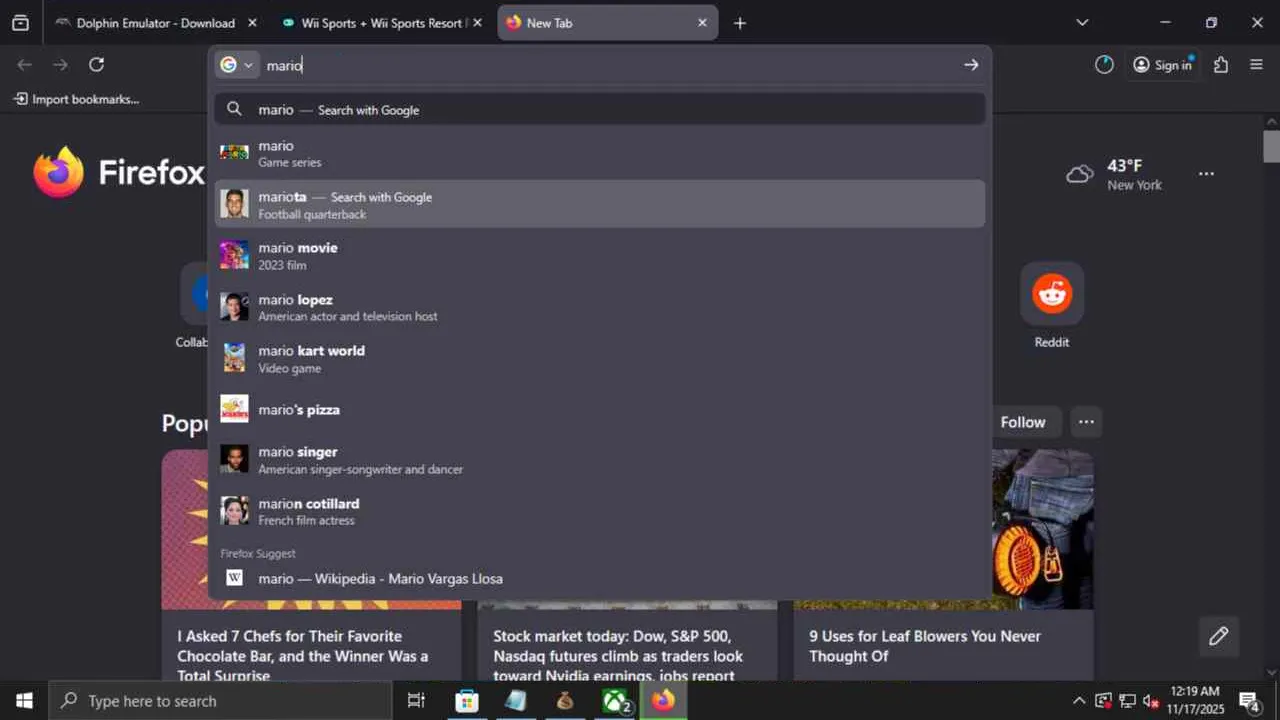Open the network tray icon
Image resolution: width=1280 pixels, height=720 pixels.
(1127, 701)
